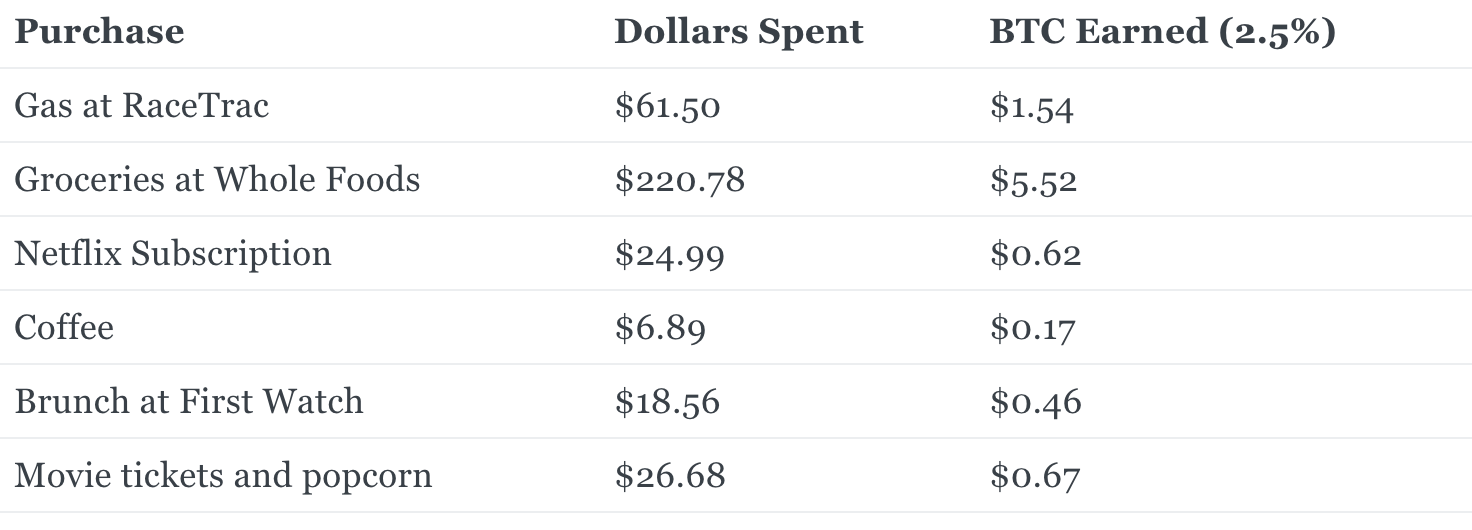
Task: Click the $61.50 amount
Action: click(667, 106)
